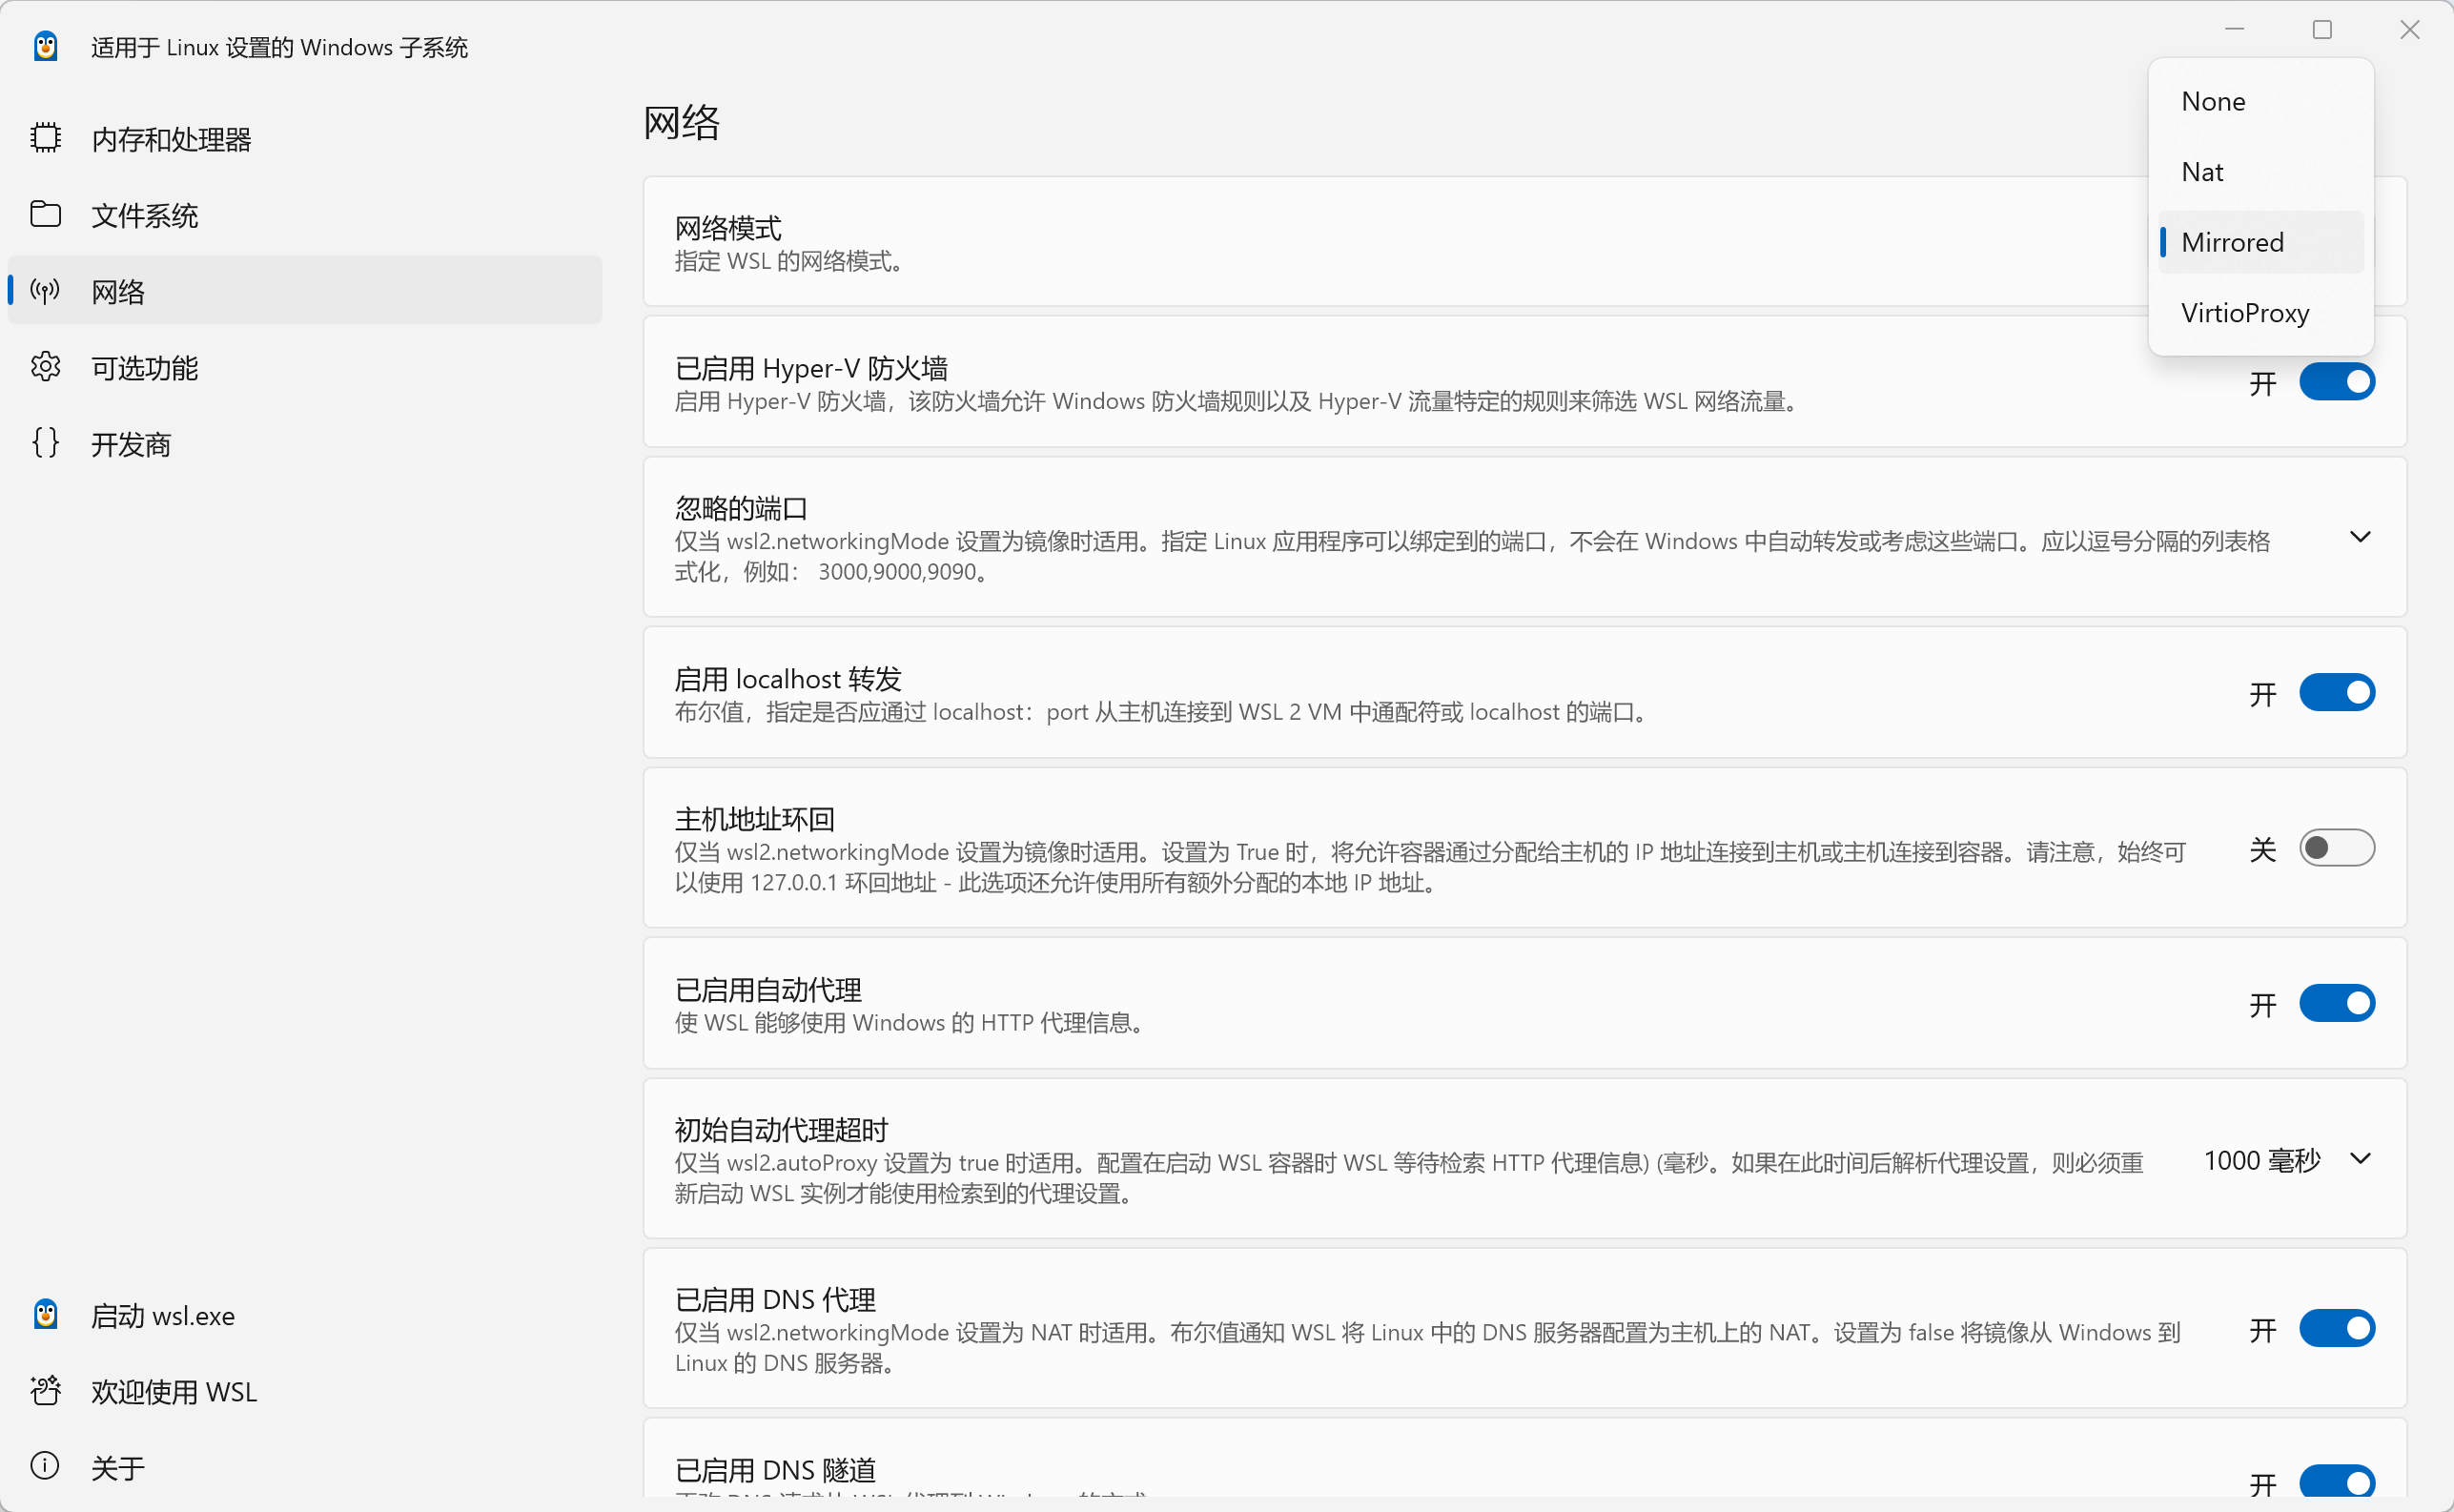Click the memory and processor chip icon
2454x1512 pixels.
coord(45,138)
